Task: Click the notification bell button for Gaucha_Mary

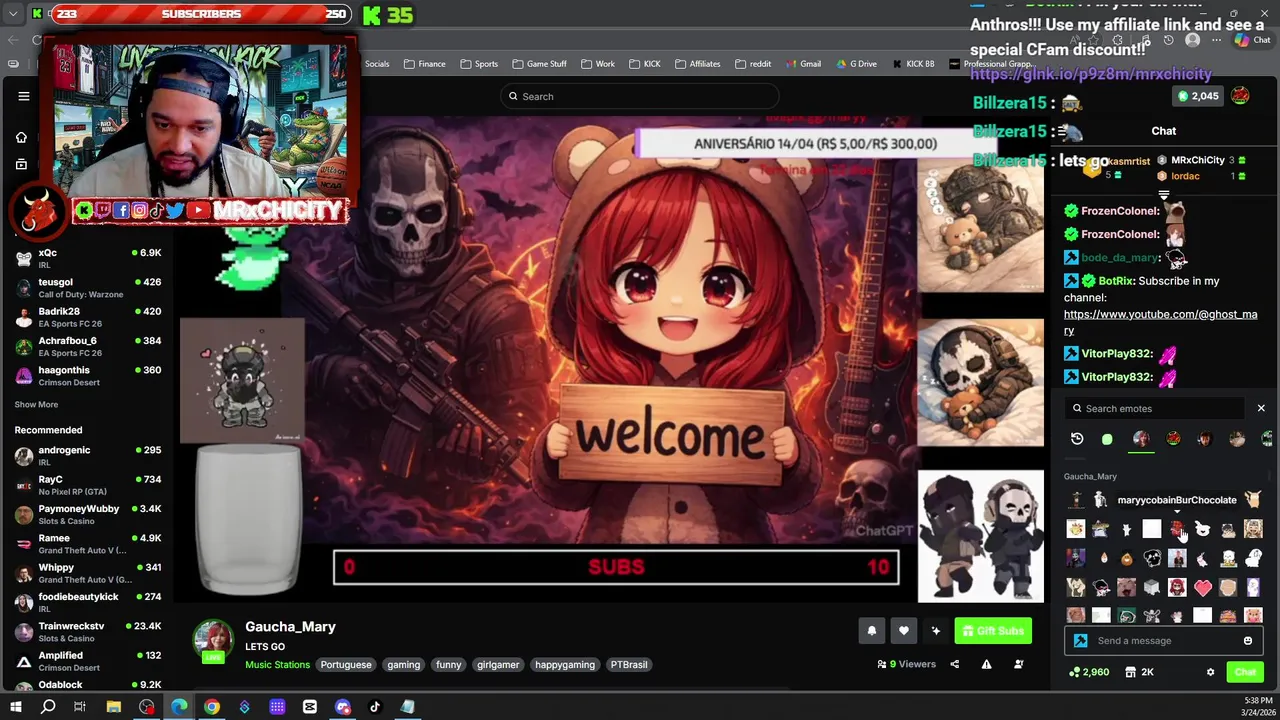Action: point(871,631)
